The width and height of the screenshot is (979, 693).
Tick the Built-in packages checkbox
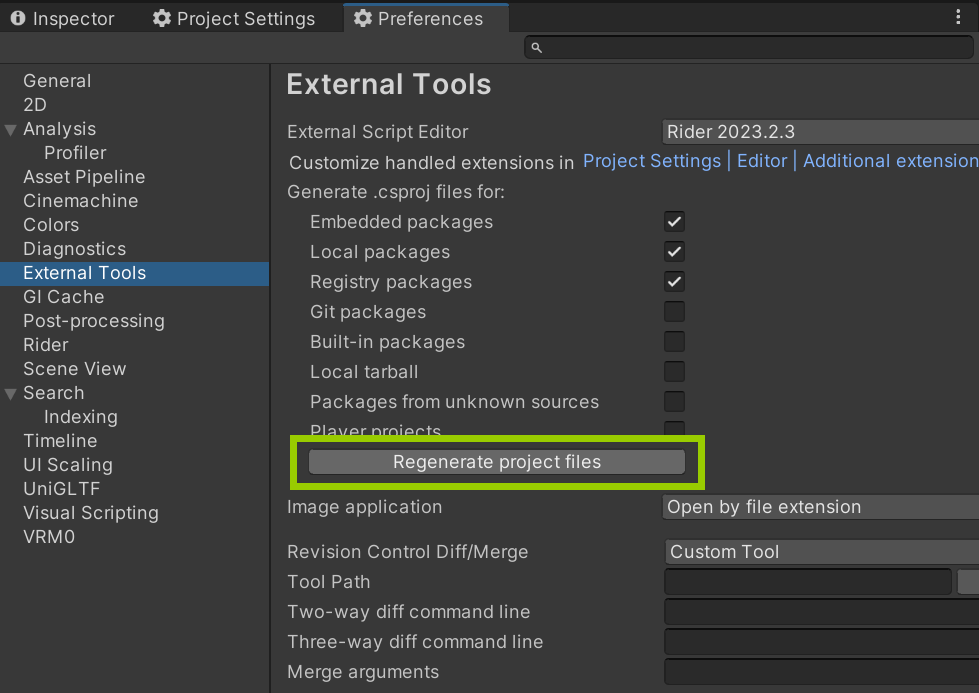[x=675, y=342]
